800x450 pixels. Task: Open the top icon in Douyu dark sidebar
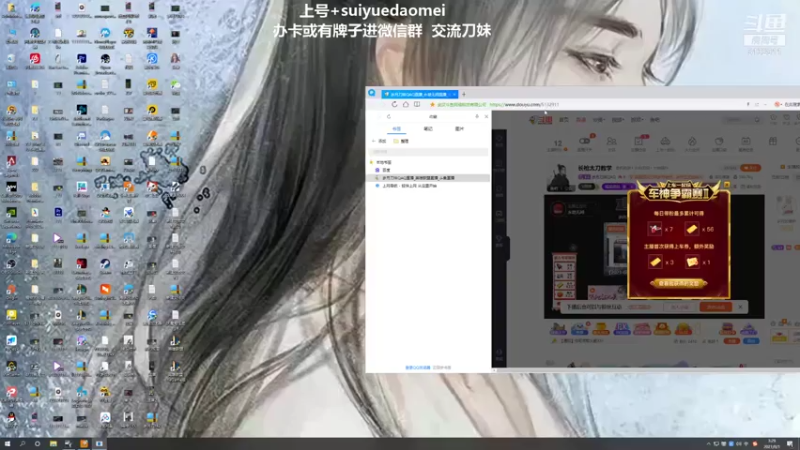tap(499, 140)
